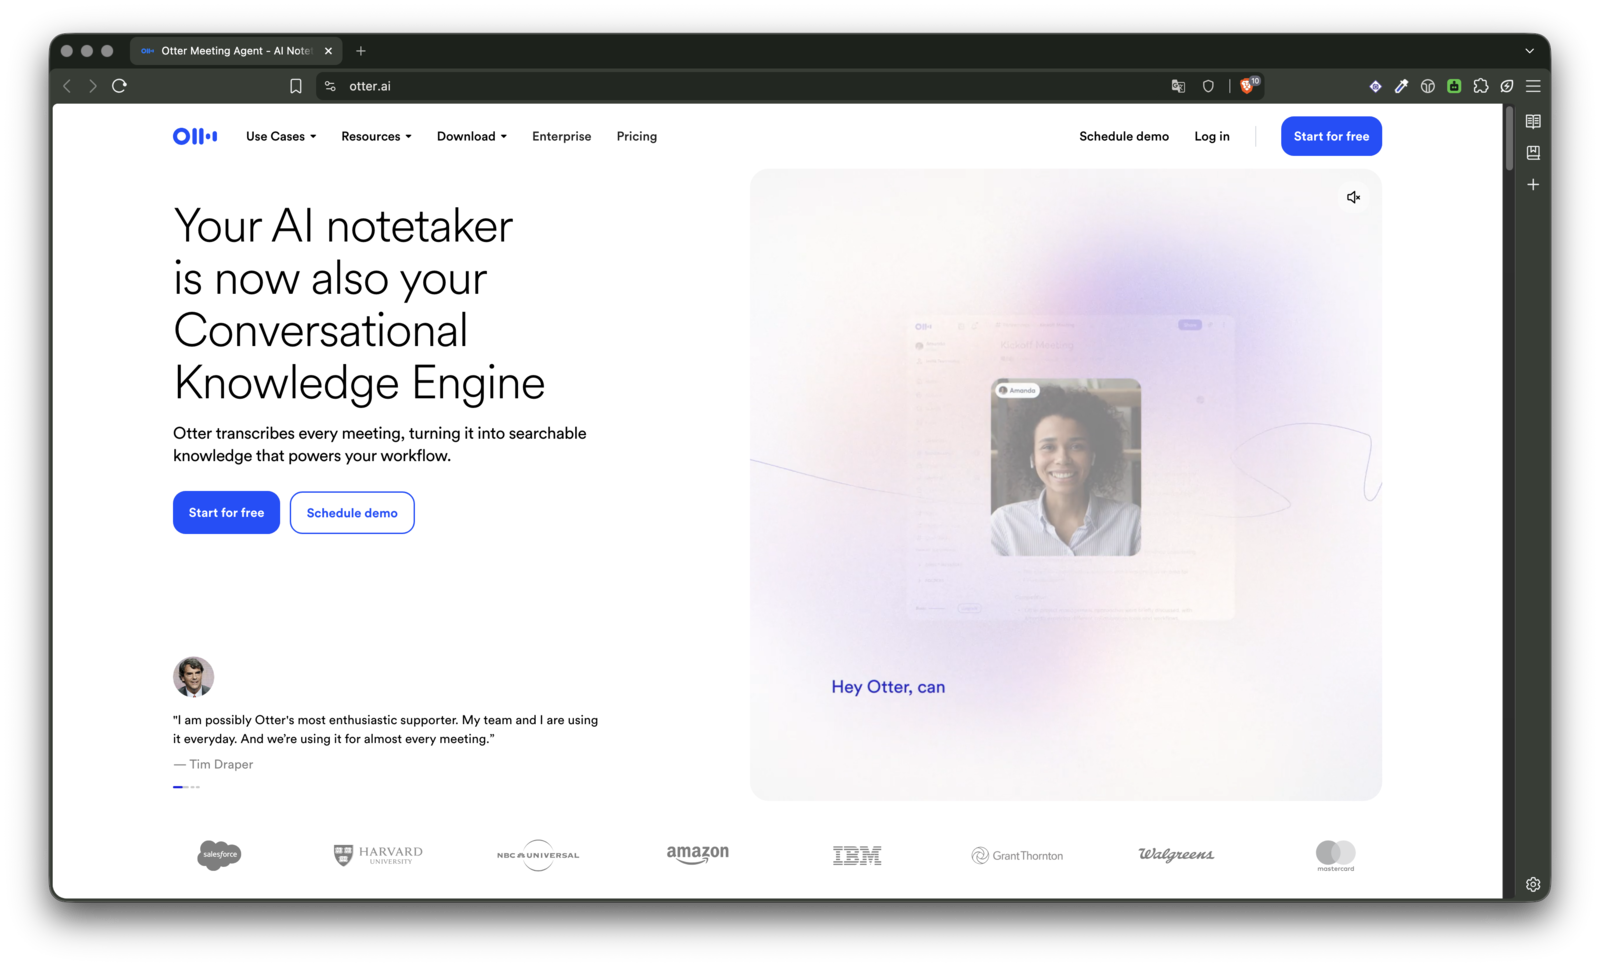The image size is (1600, 967).
Task: Expand the Download dropdown menu
Action: click(472, 136)
